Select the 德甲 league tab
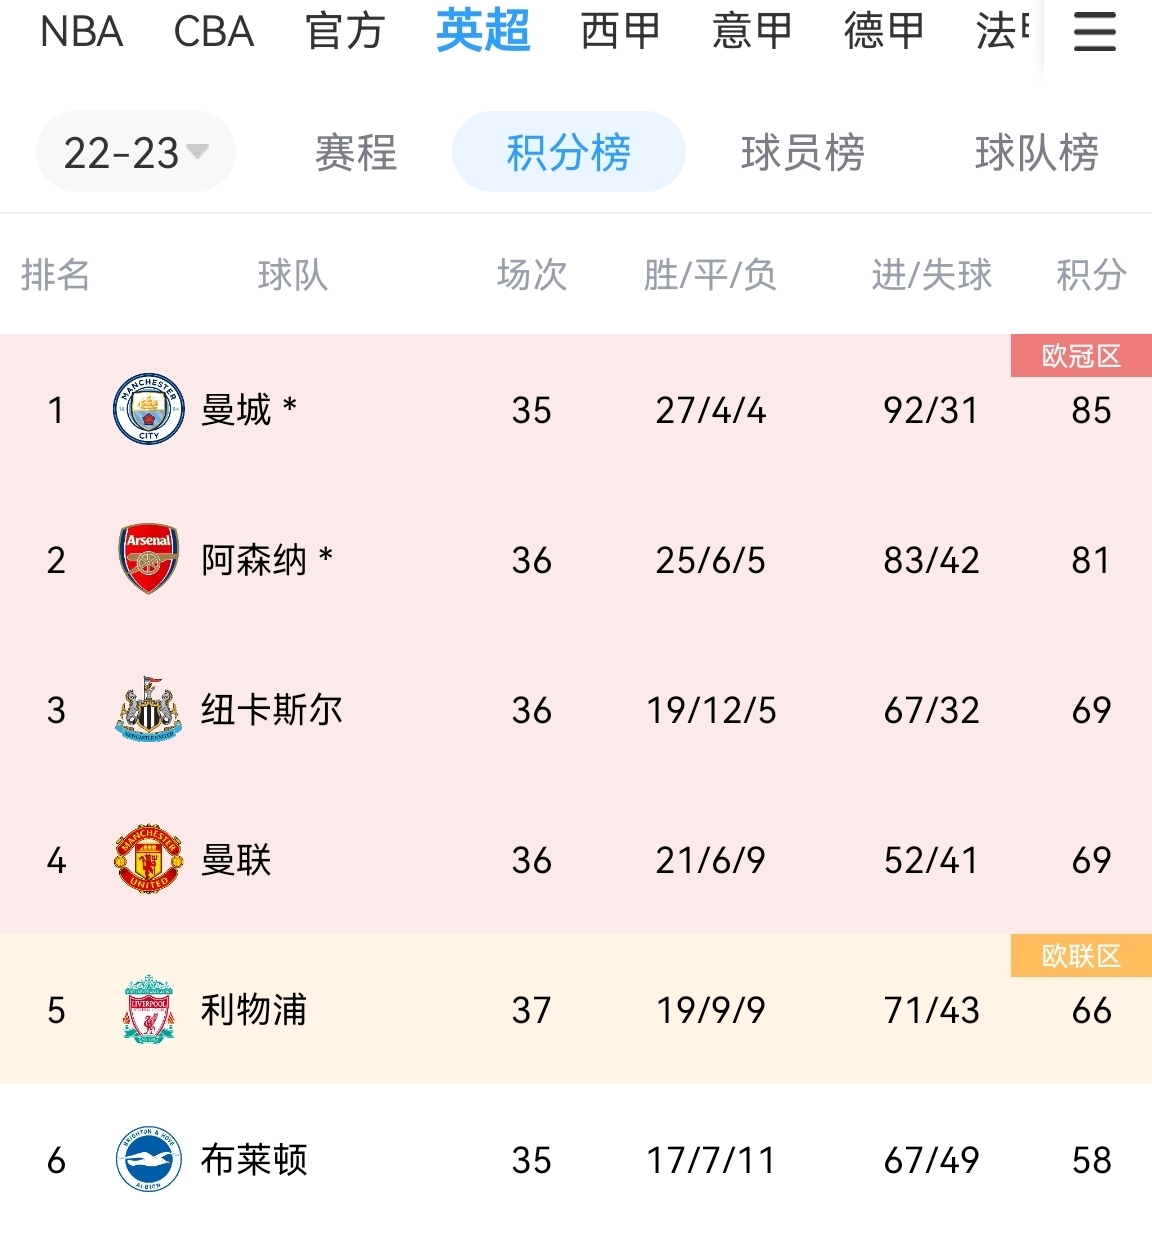The image size is (1152, 1249). click(x=884, y=32)
